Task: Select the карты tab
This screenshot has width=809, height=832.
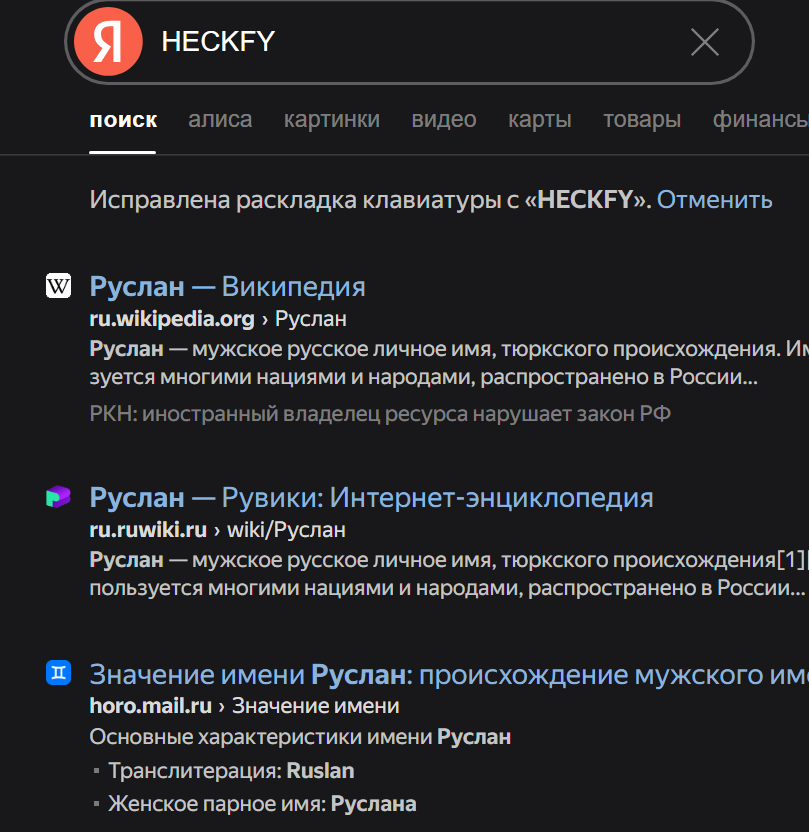Action: point(539,120)
